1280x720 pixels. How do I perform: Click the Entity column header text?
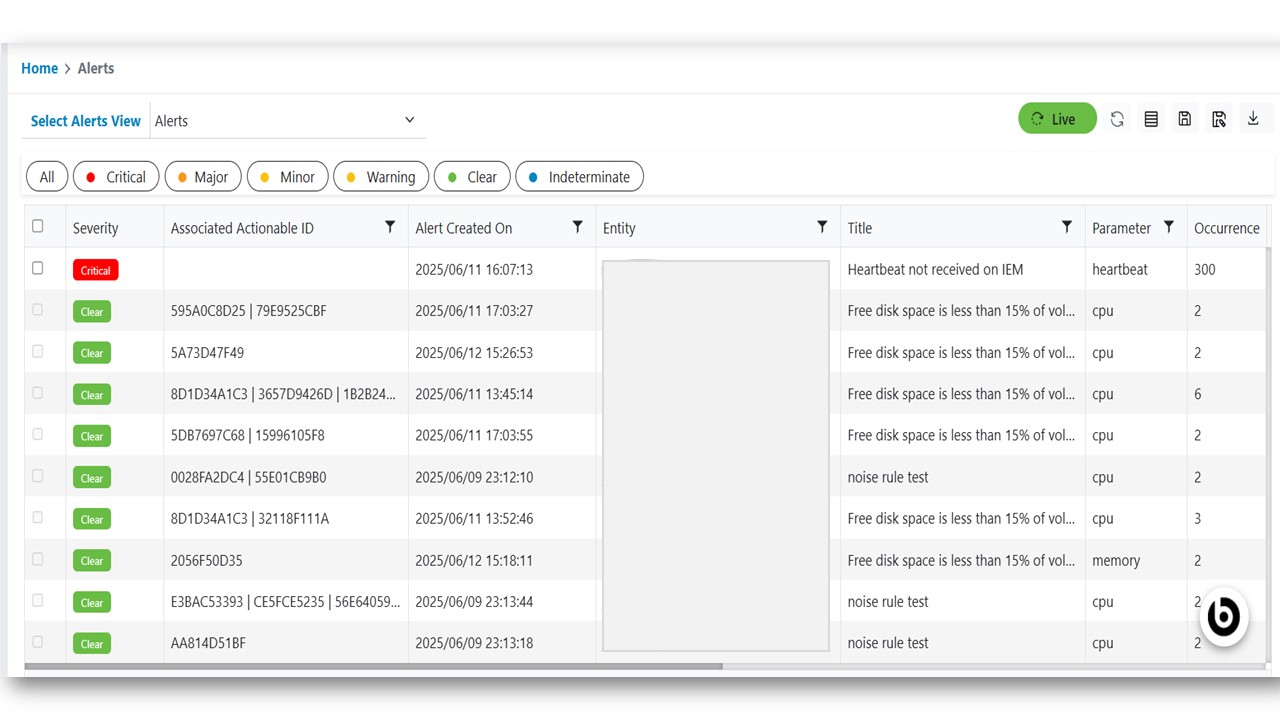coord(619,228)
